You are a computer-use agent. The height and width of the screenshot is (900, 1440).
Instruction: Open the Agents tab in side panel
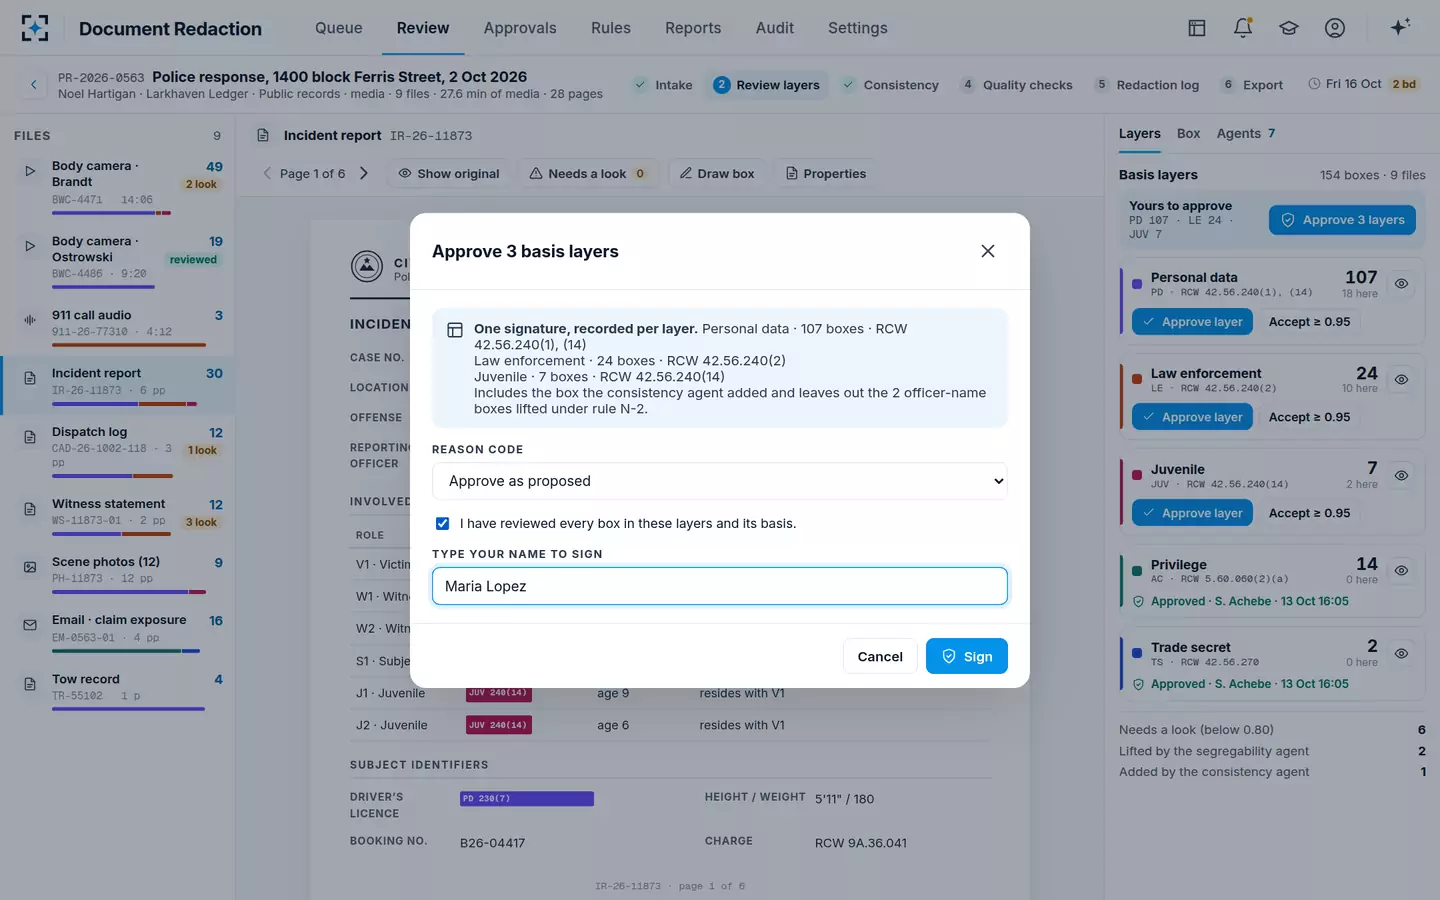pyautogui.click(x=1245, y=133)
